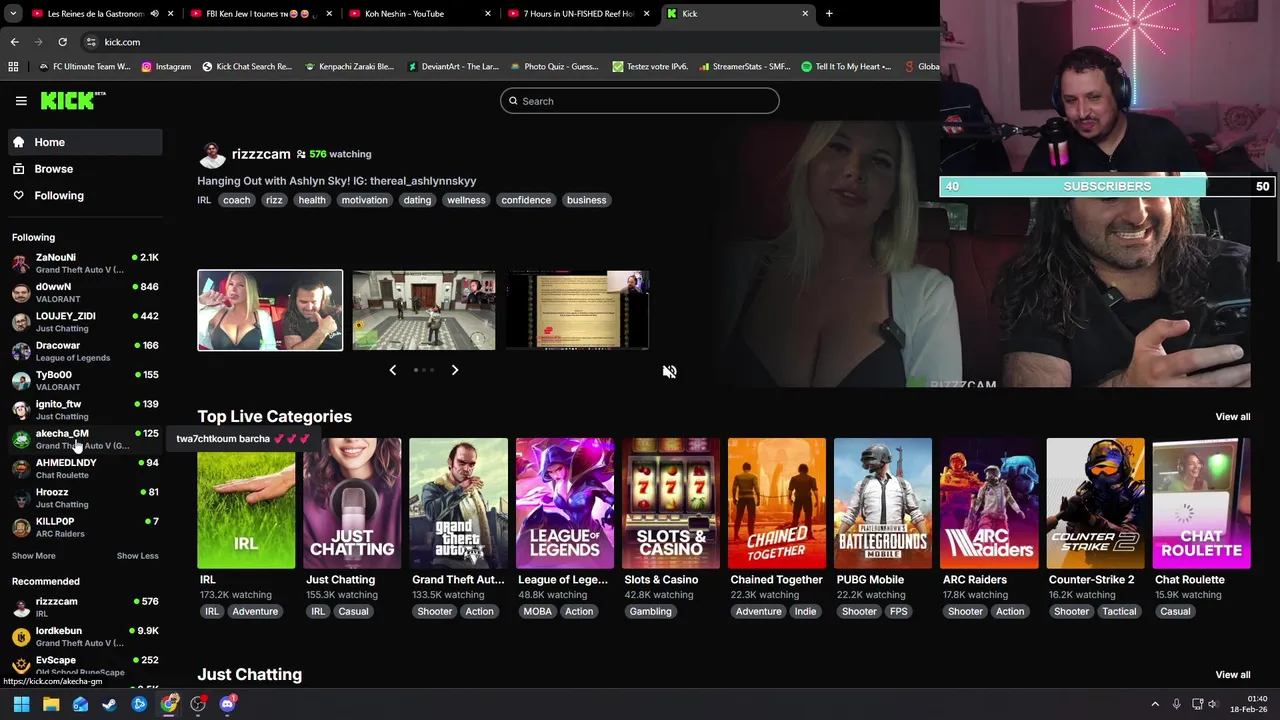This screenshot has width=1280, height=720.
Task: Open the hamburger sidebar menu
Action: (x=21, y=101)
